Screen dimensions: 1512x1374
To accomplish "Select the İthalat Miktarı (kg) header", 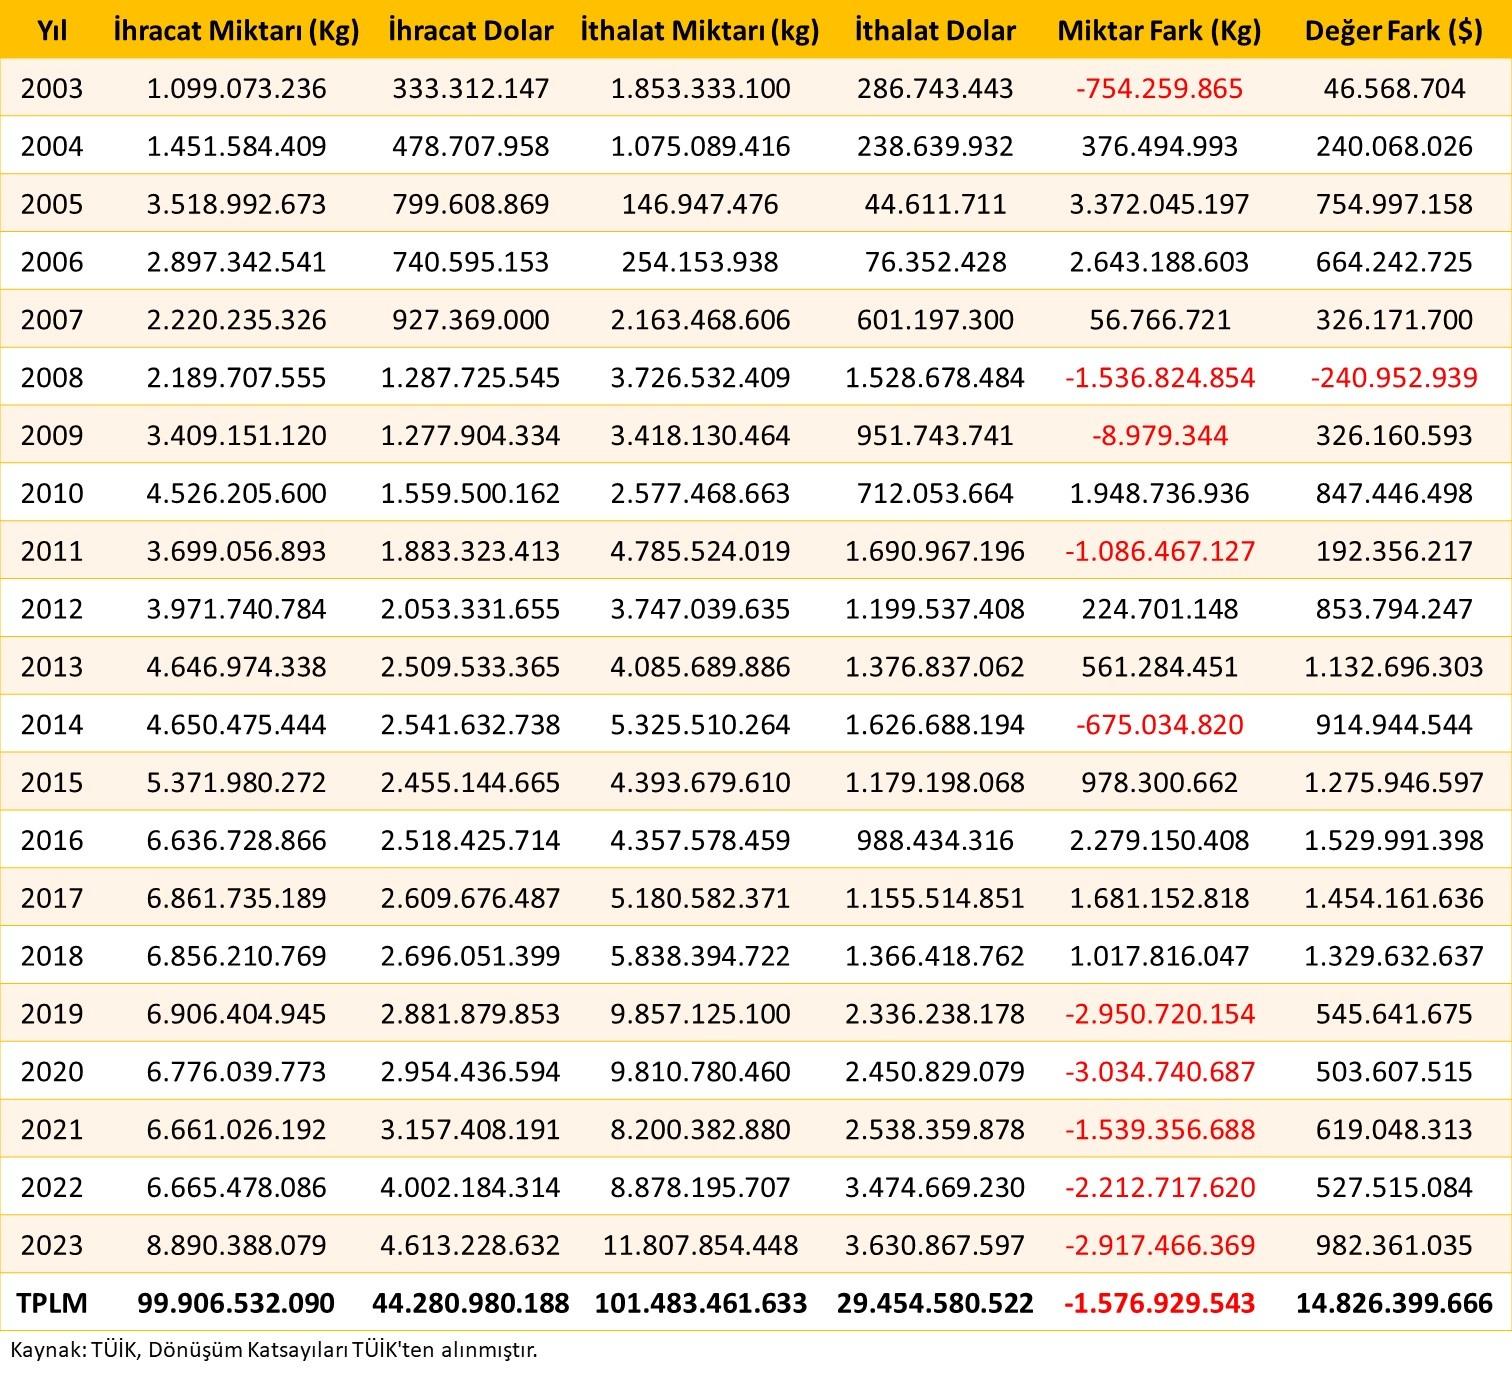I will (700, 30).
